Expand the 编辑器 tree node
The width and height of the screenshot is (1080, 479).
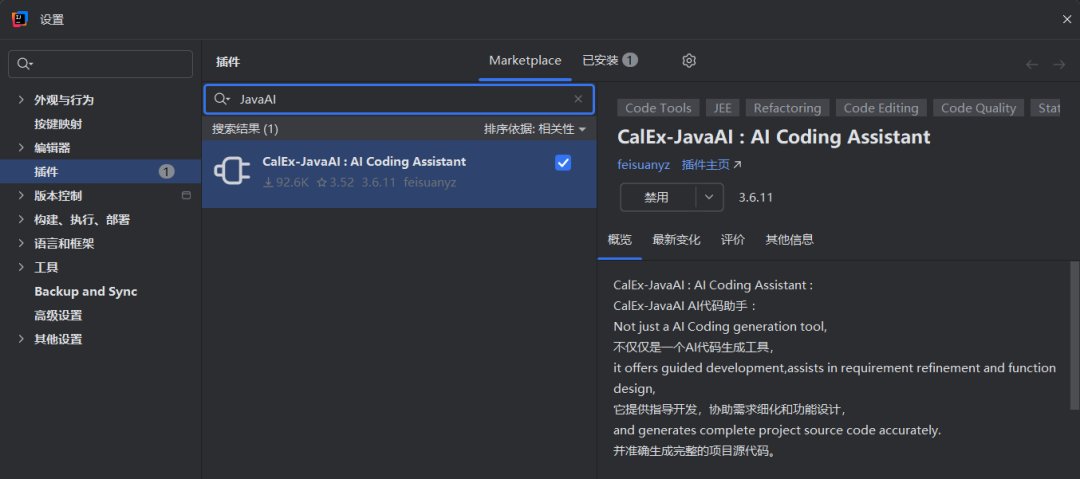21,148
